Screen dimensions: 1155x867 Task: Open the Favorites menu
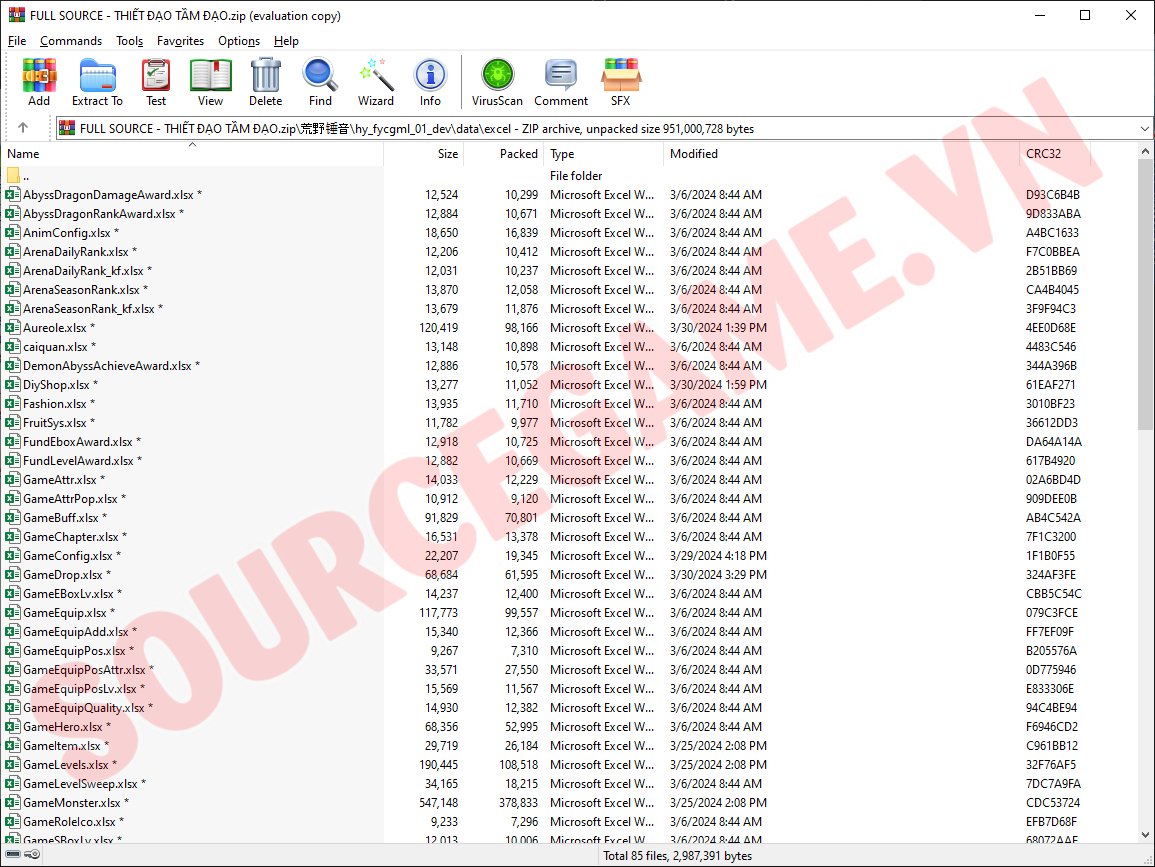[x=180, y=41]
